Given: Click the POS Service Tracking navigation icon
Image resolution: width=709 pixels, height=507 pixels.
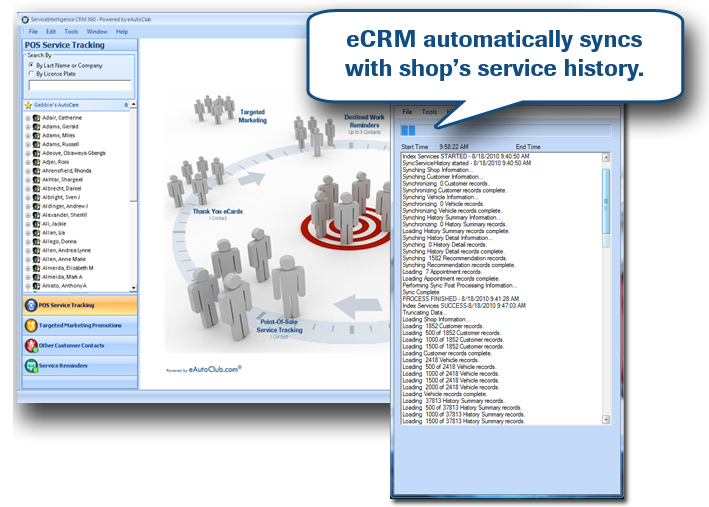Looking at the screenshot, I should pos(31,305).
